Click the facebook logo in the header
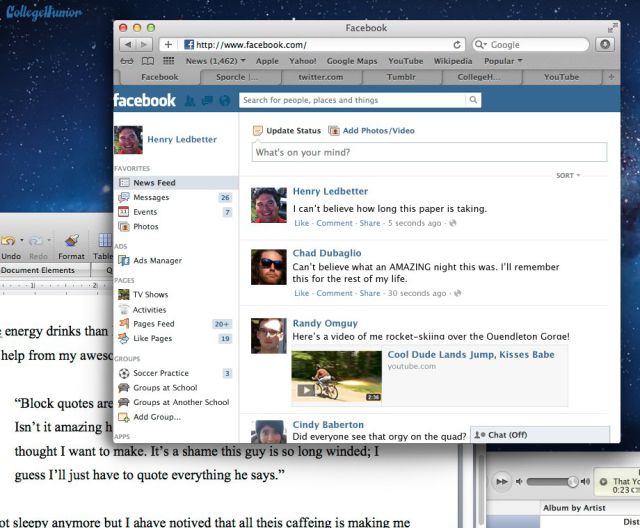 144,100
